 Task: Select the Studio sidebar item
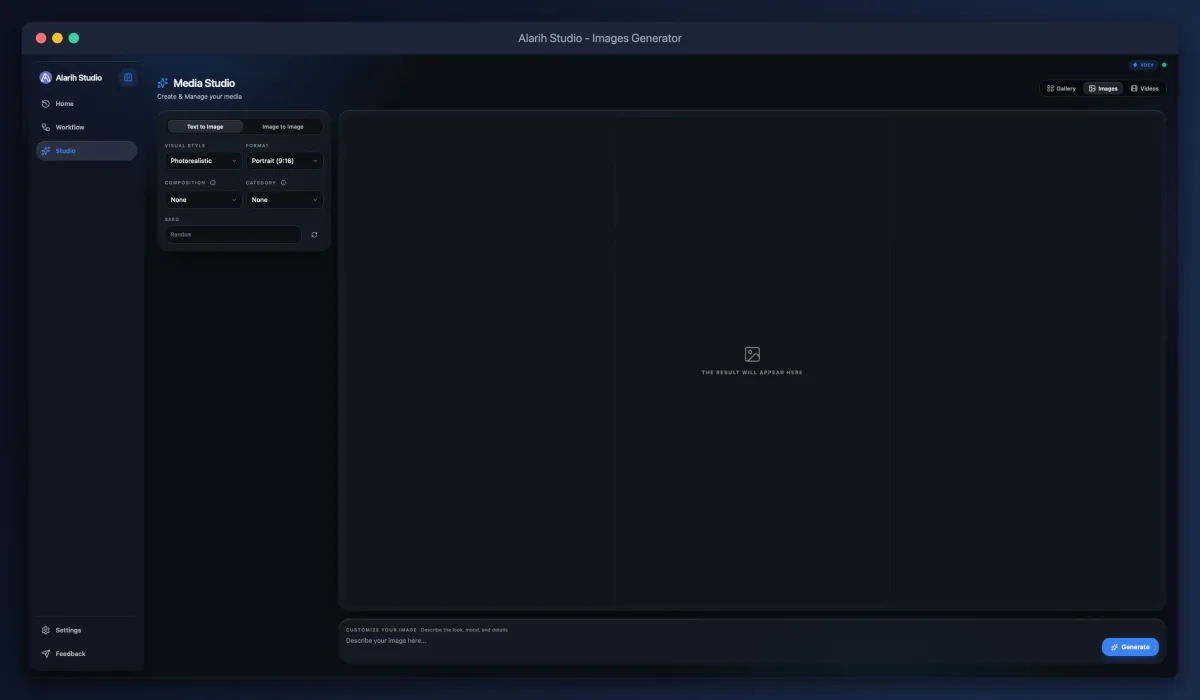coord(86,151)
